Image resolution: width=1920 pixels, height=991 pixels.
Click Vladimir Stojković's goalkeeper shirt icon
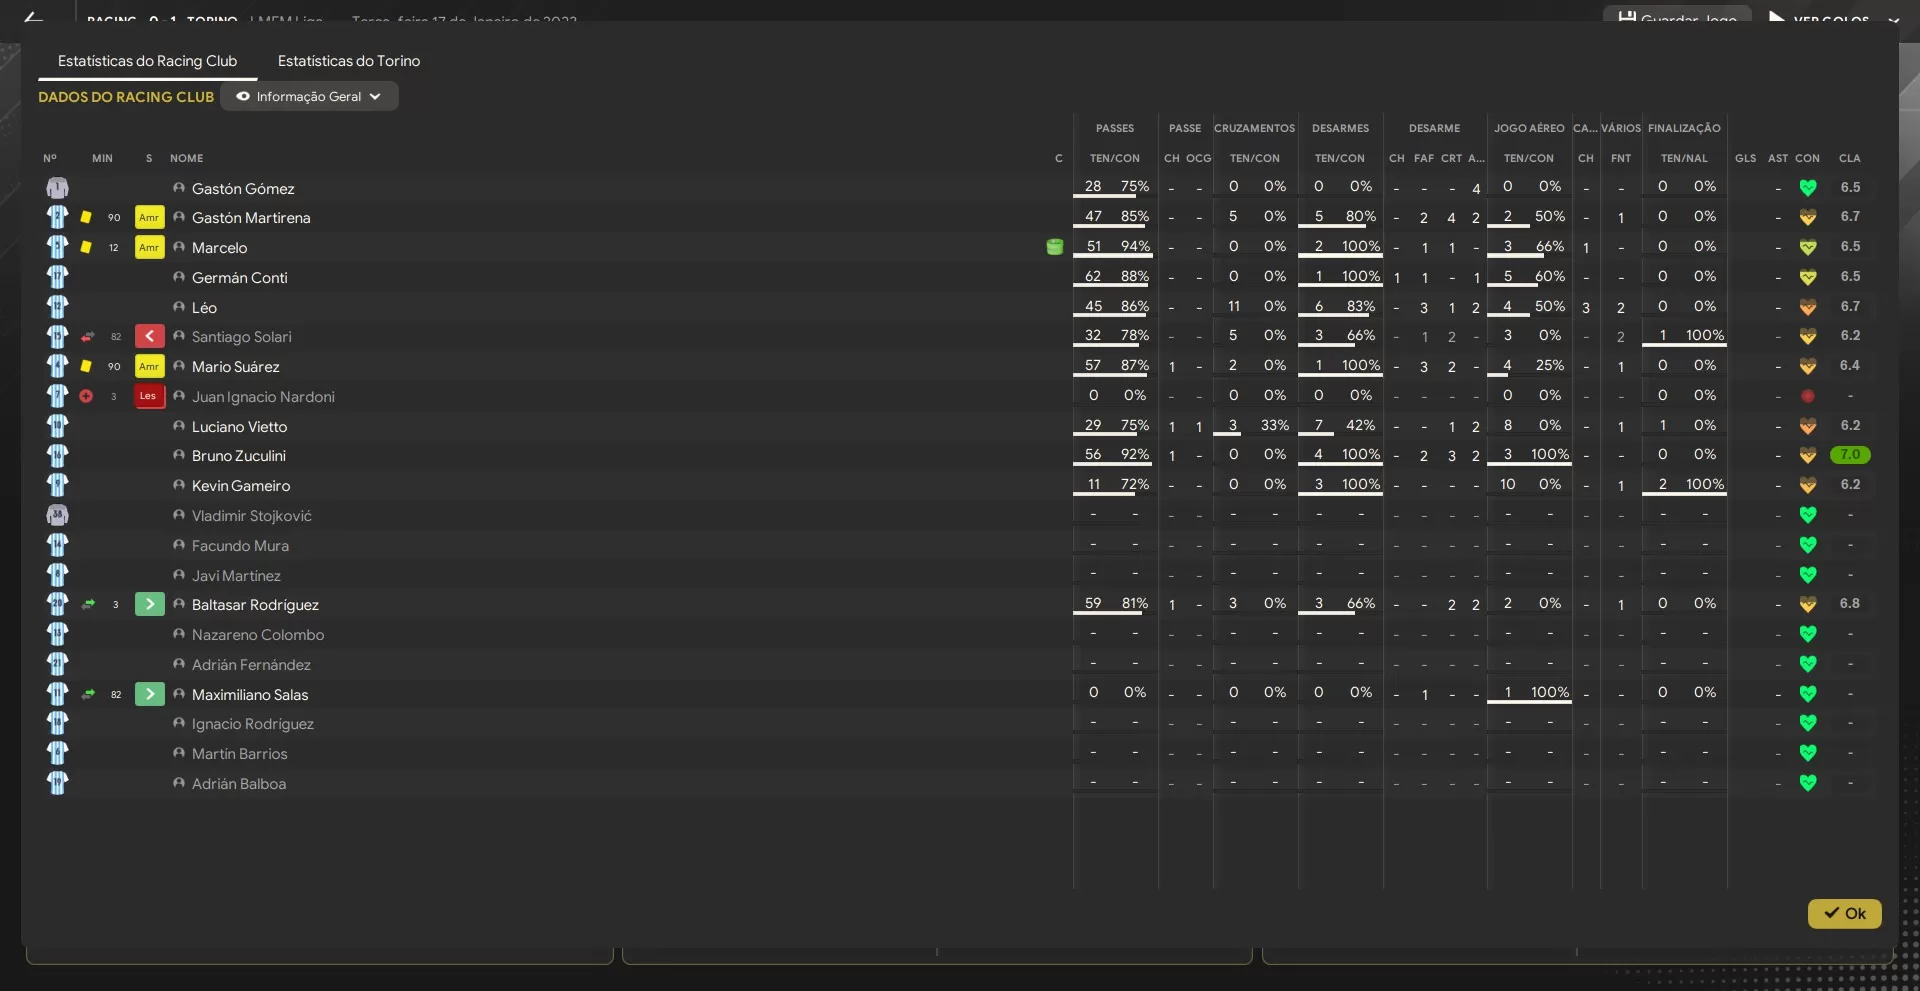[x=57, y=515]
